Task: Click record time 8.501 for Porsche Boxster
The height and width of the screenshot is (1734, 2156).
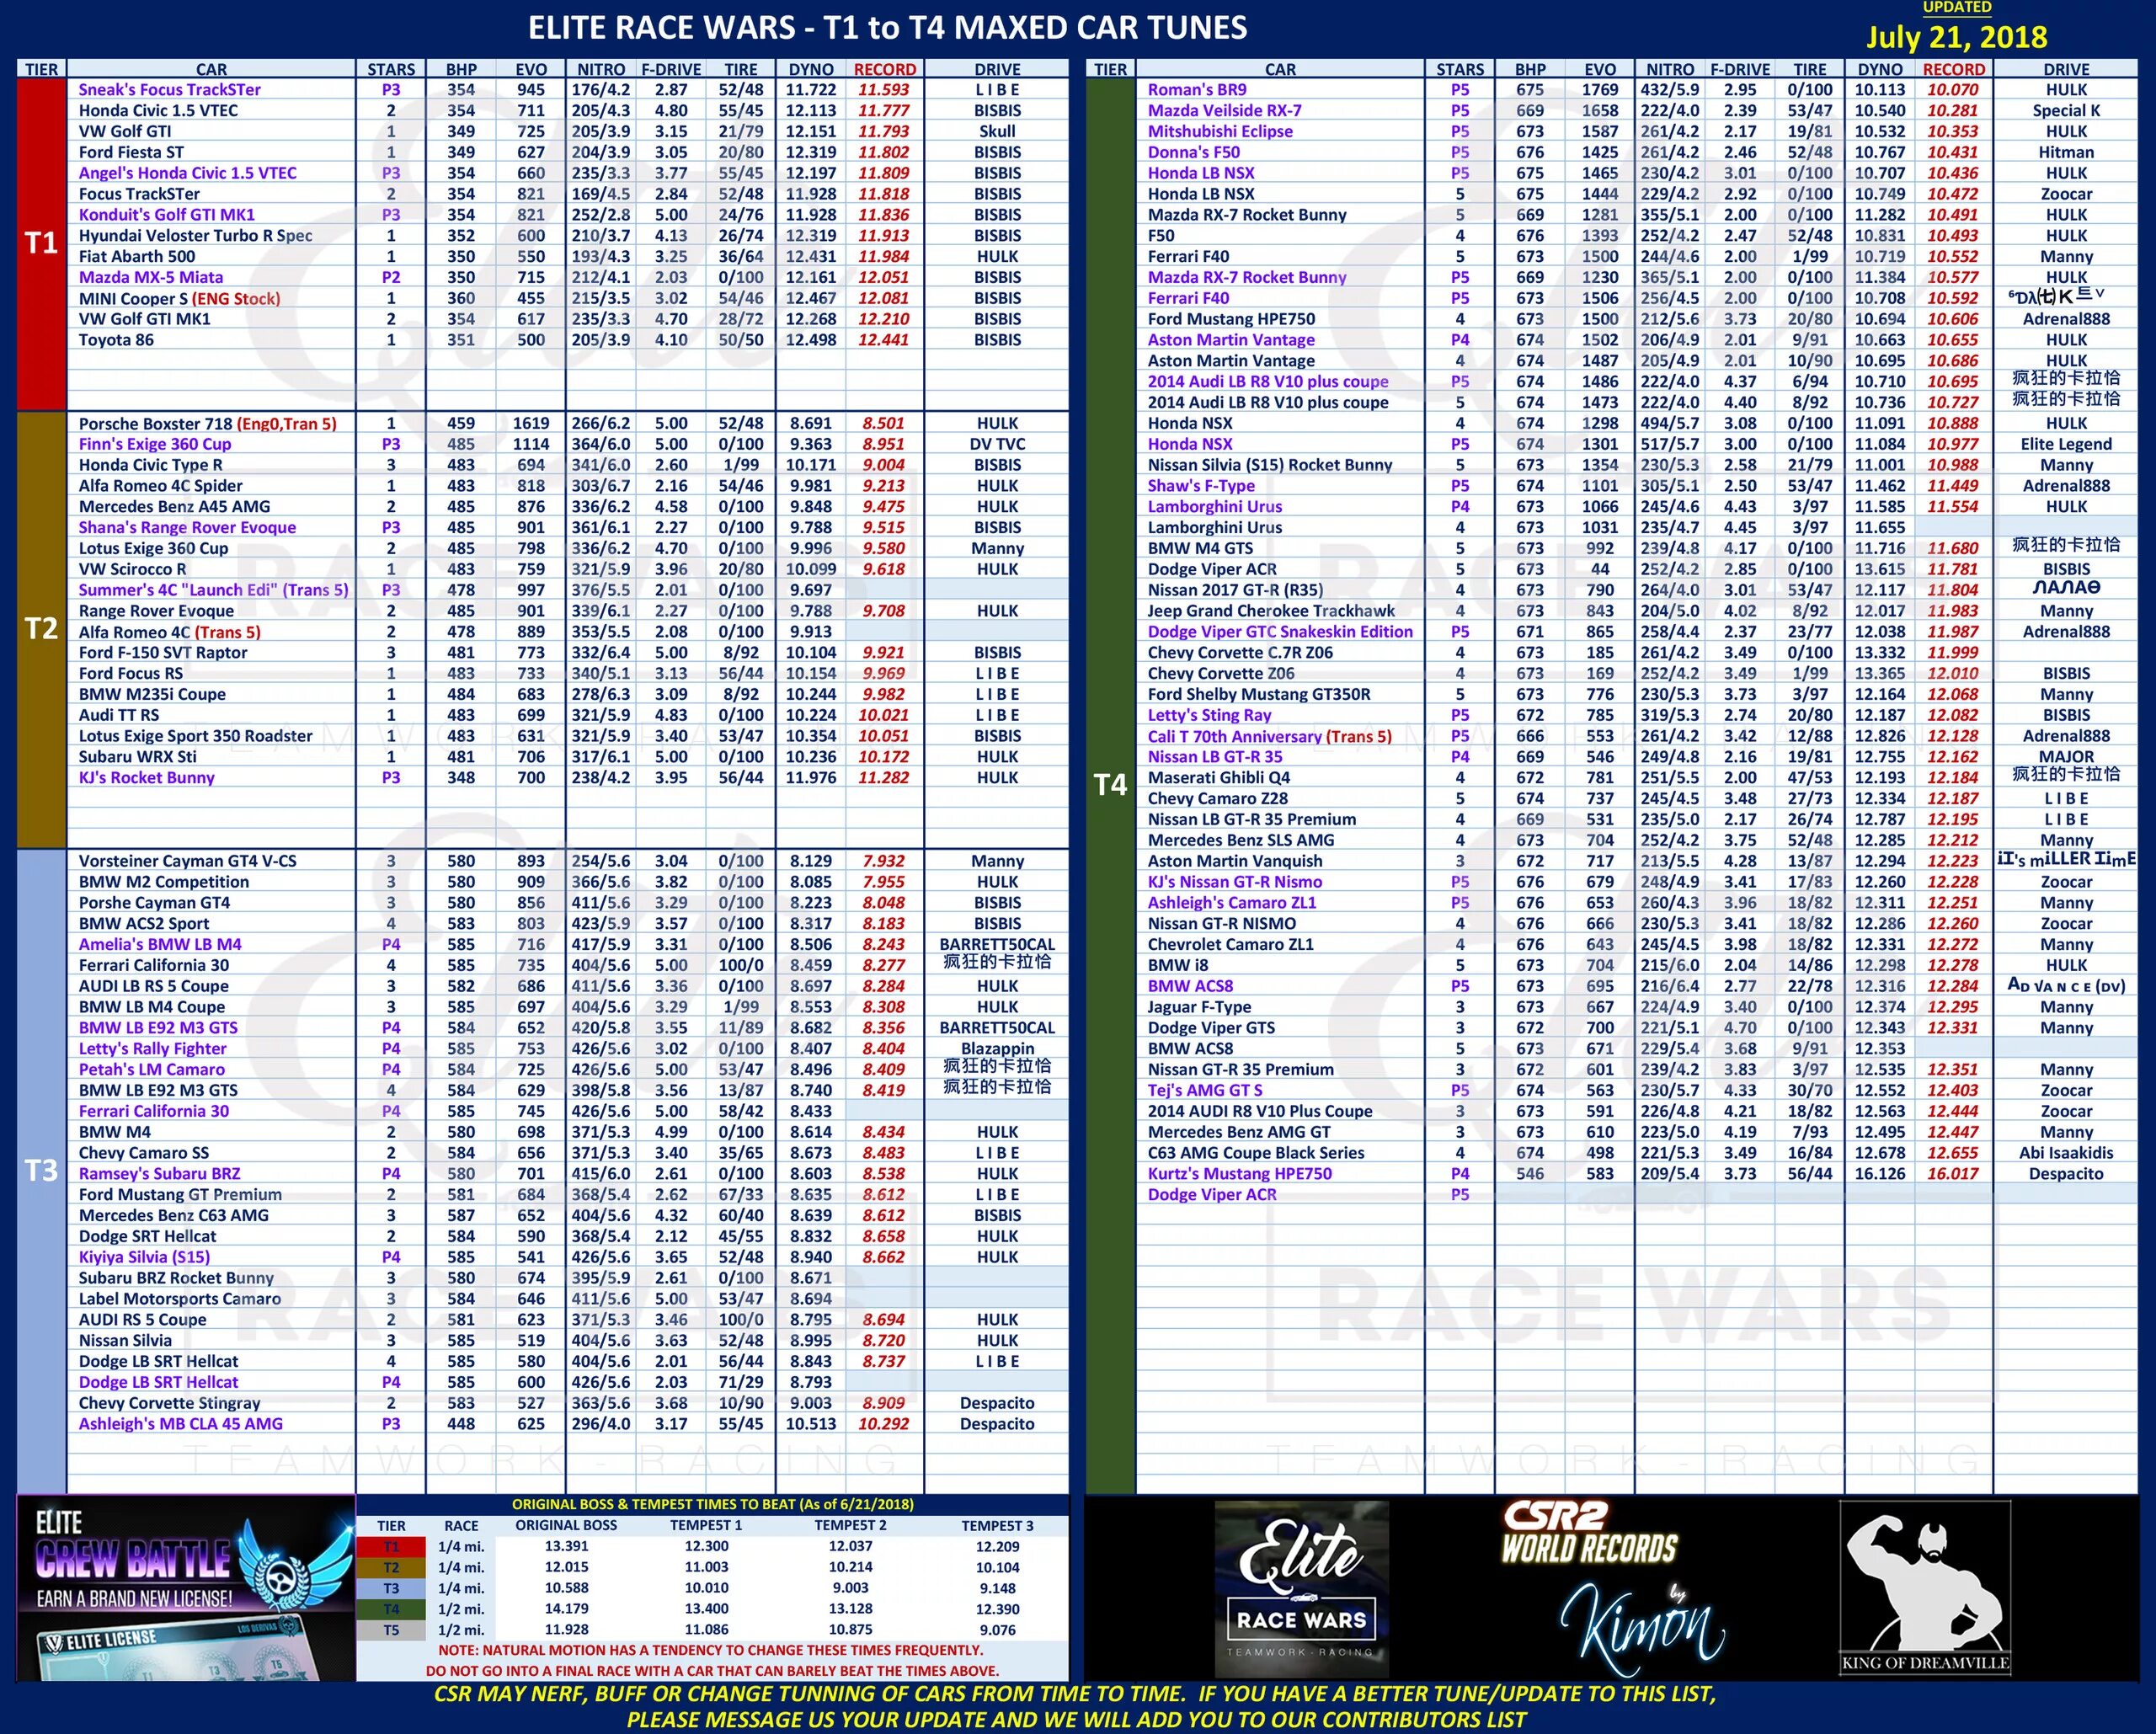Action: pos(884,423)
